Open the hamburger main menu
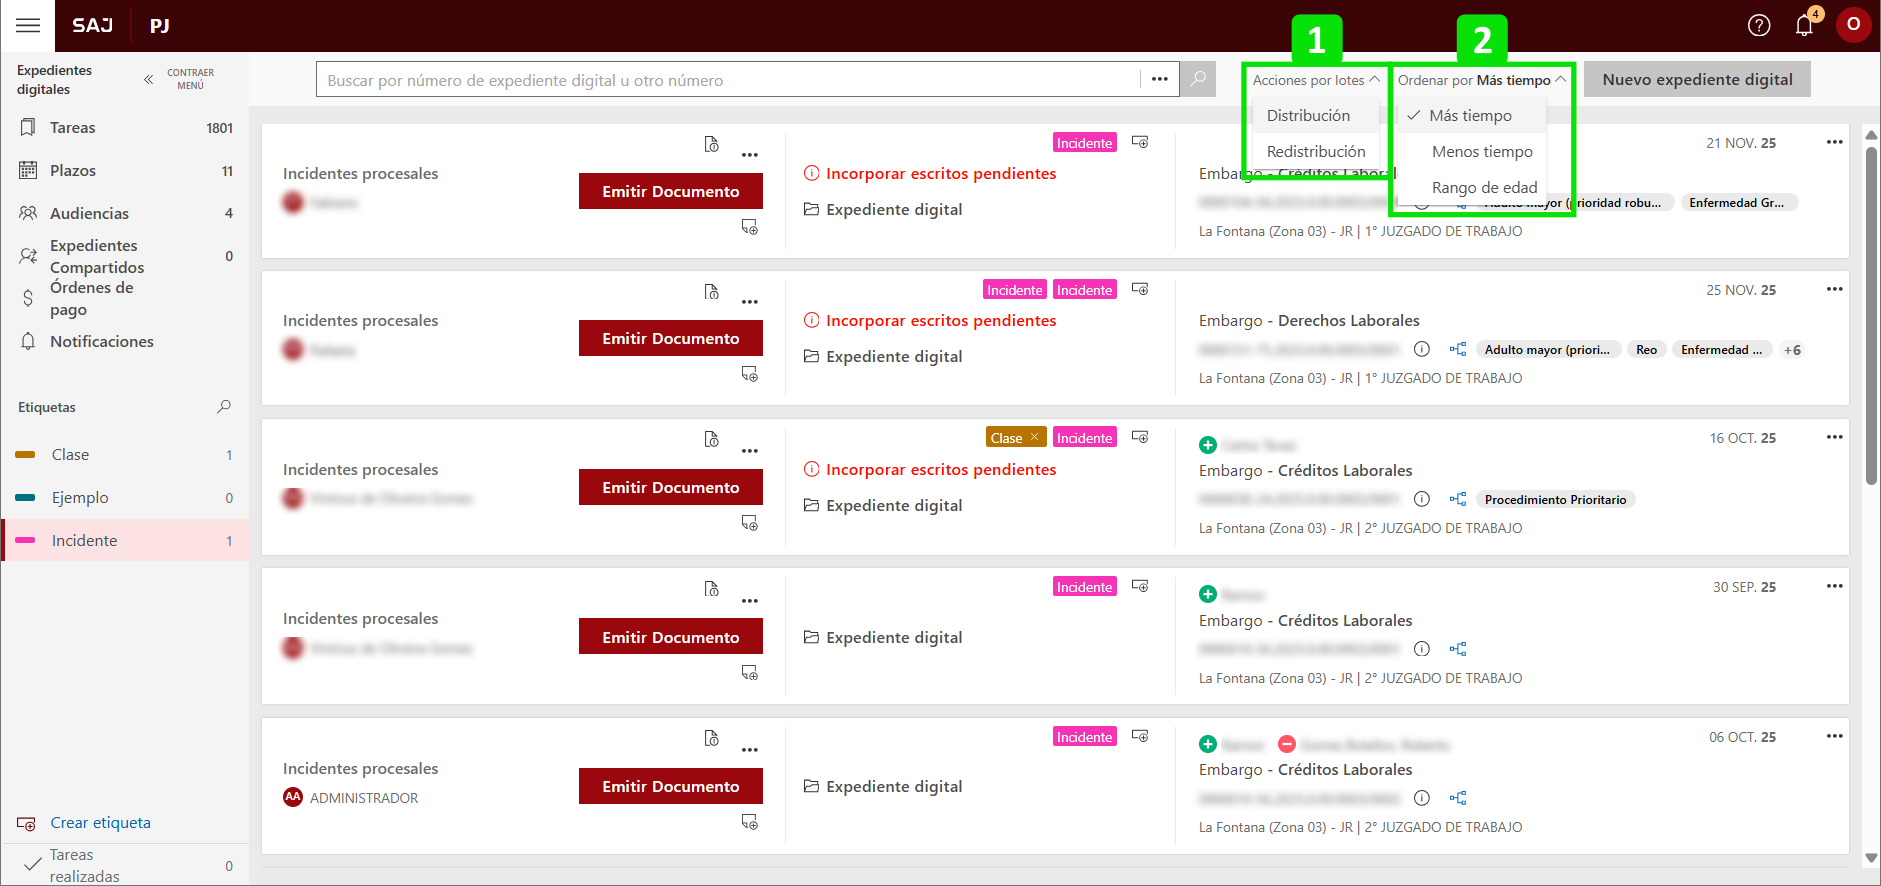 pyautogui.click(x=28, y=25)
